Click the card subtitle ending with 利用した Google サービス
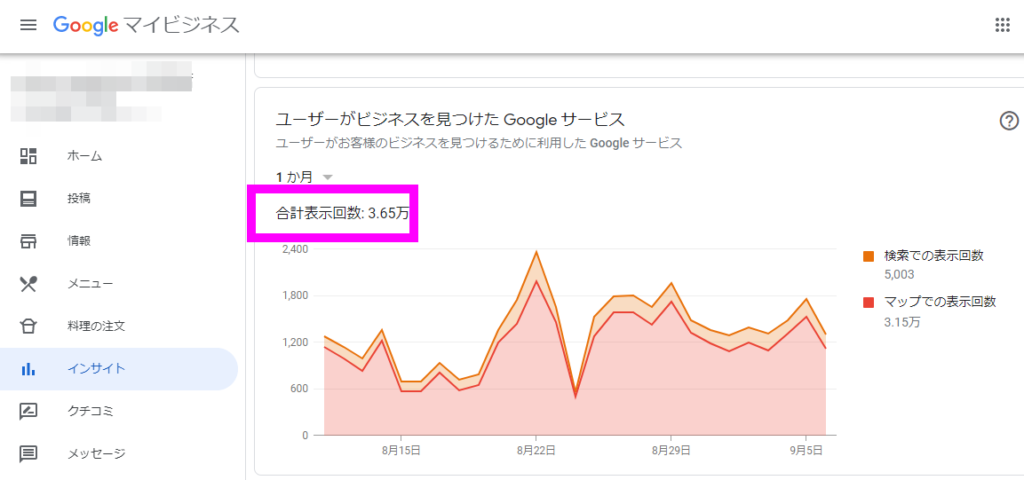The image size is (1024, 480). point(479,143)
